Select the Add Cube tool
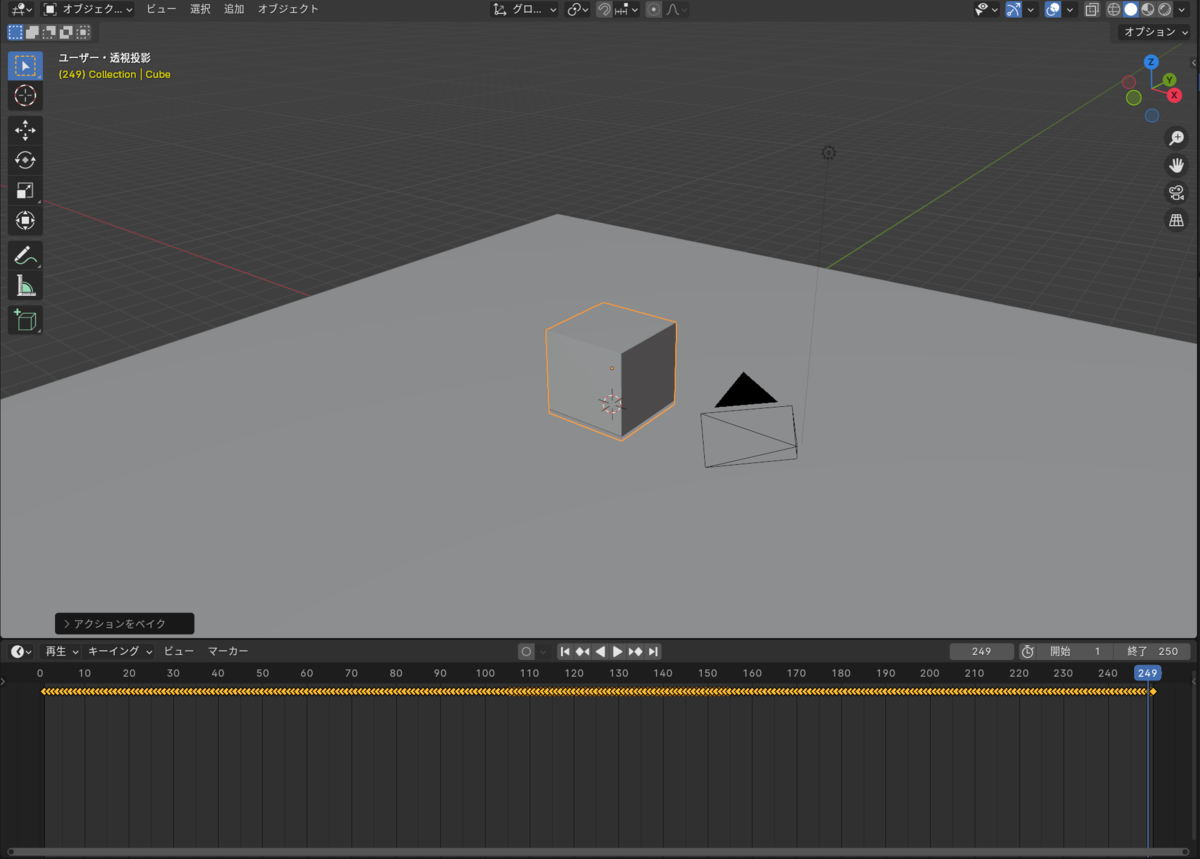 [x=25, y=320]
